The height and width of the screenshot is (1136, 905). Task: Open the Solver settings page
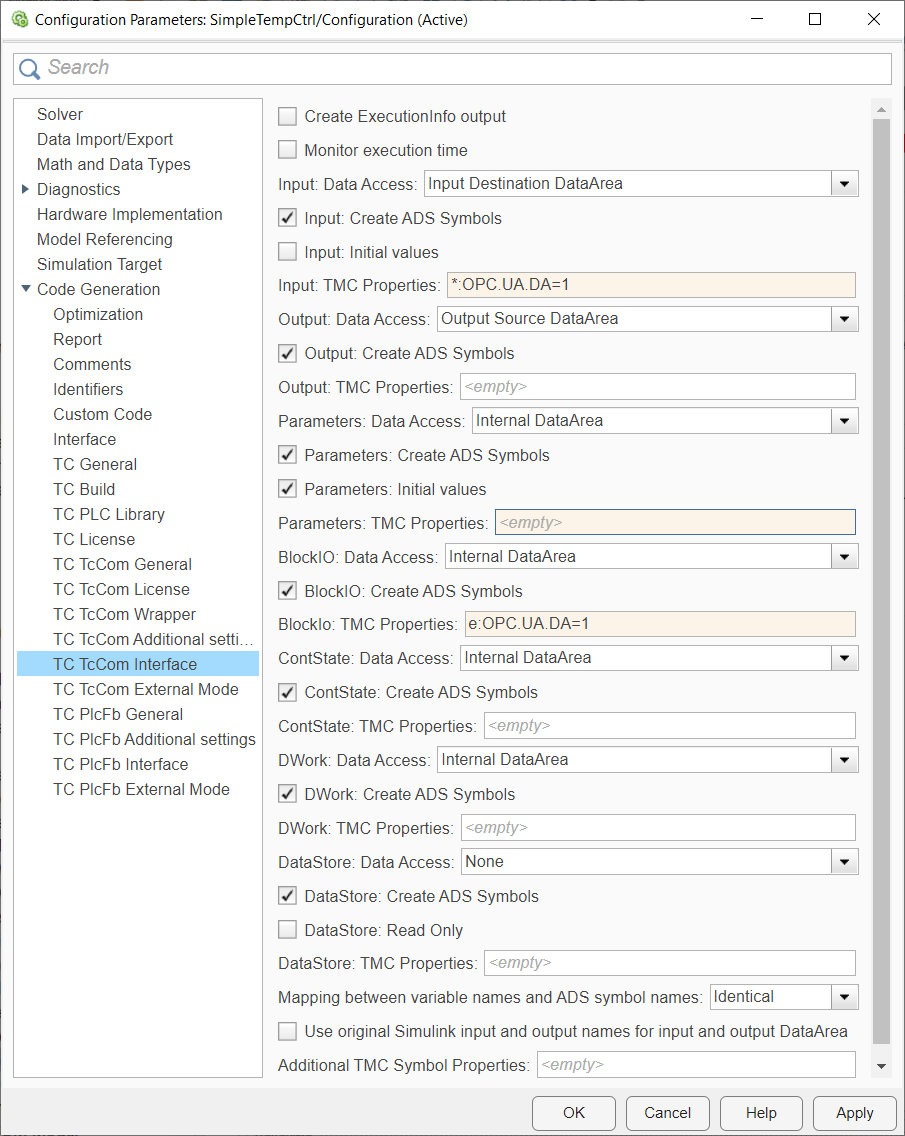coord(59,114)
